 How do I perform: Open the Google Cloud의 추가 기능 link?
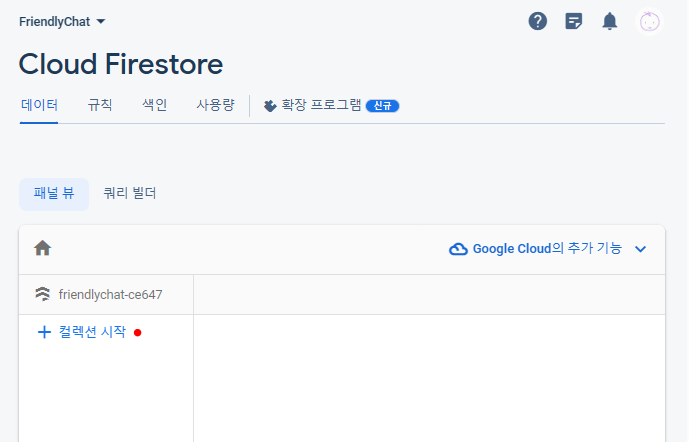tap(547, 249)
